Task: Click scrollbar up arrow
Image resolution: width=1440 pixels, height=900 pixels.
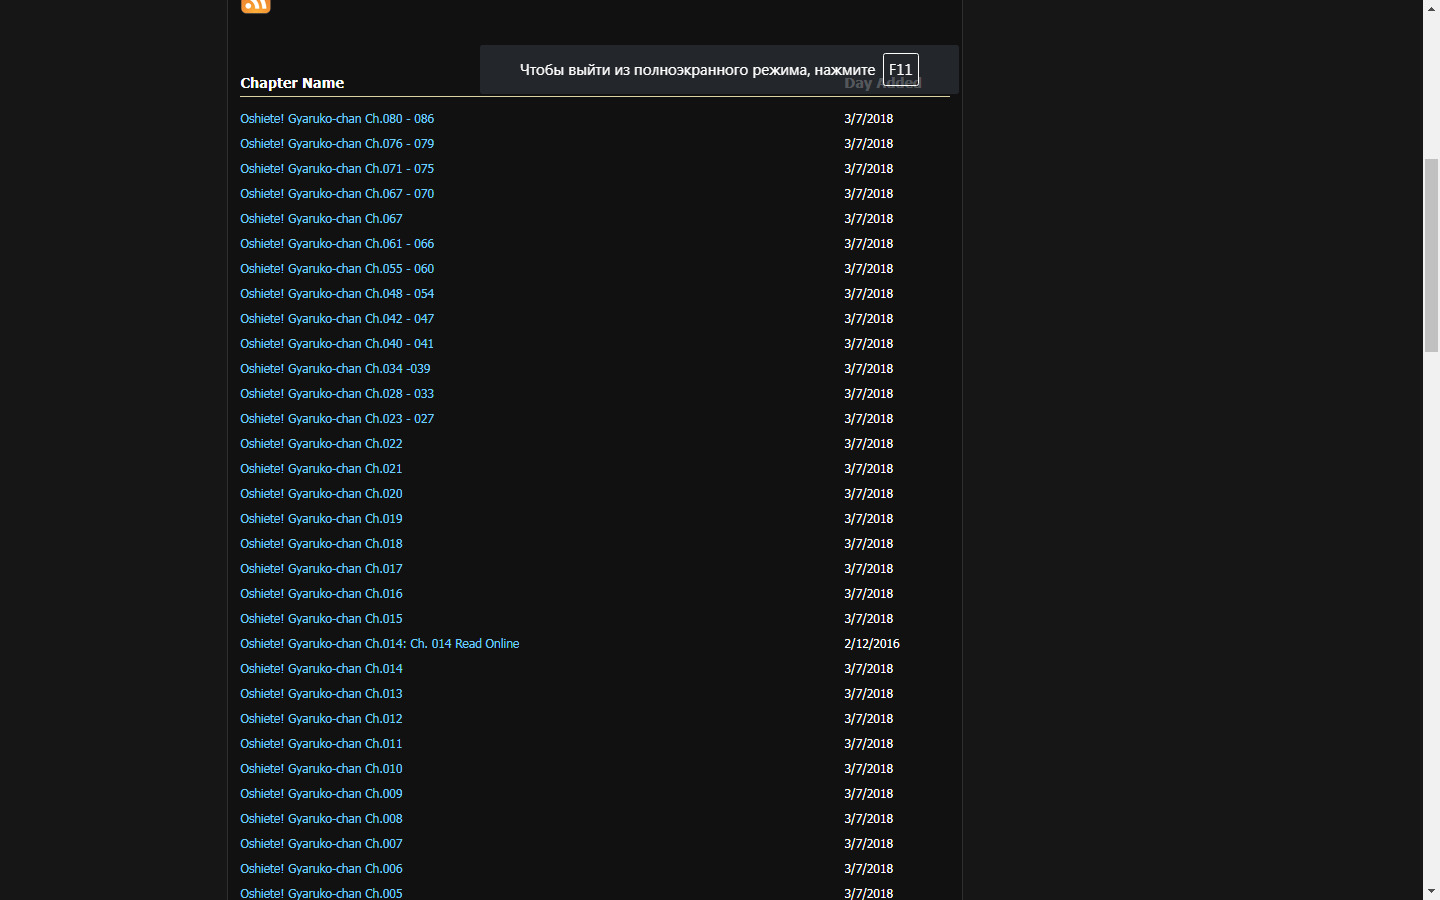Action: pyautogui.click(x=1431, y=8)
